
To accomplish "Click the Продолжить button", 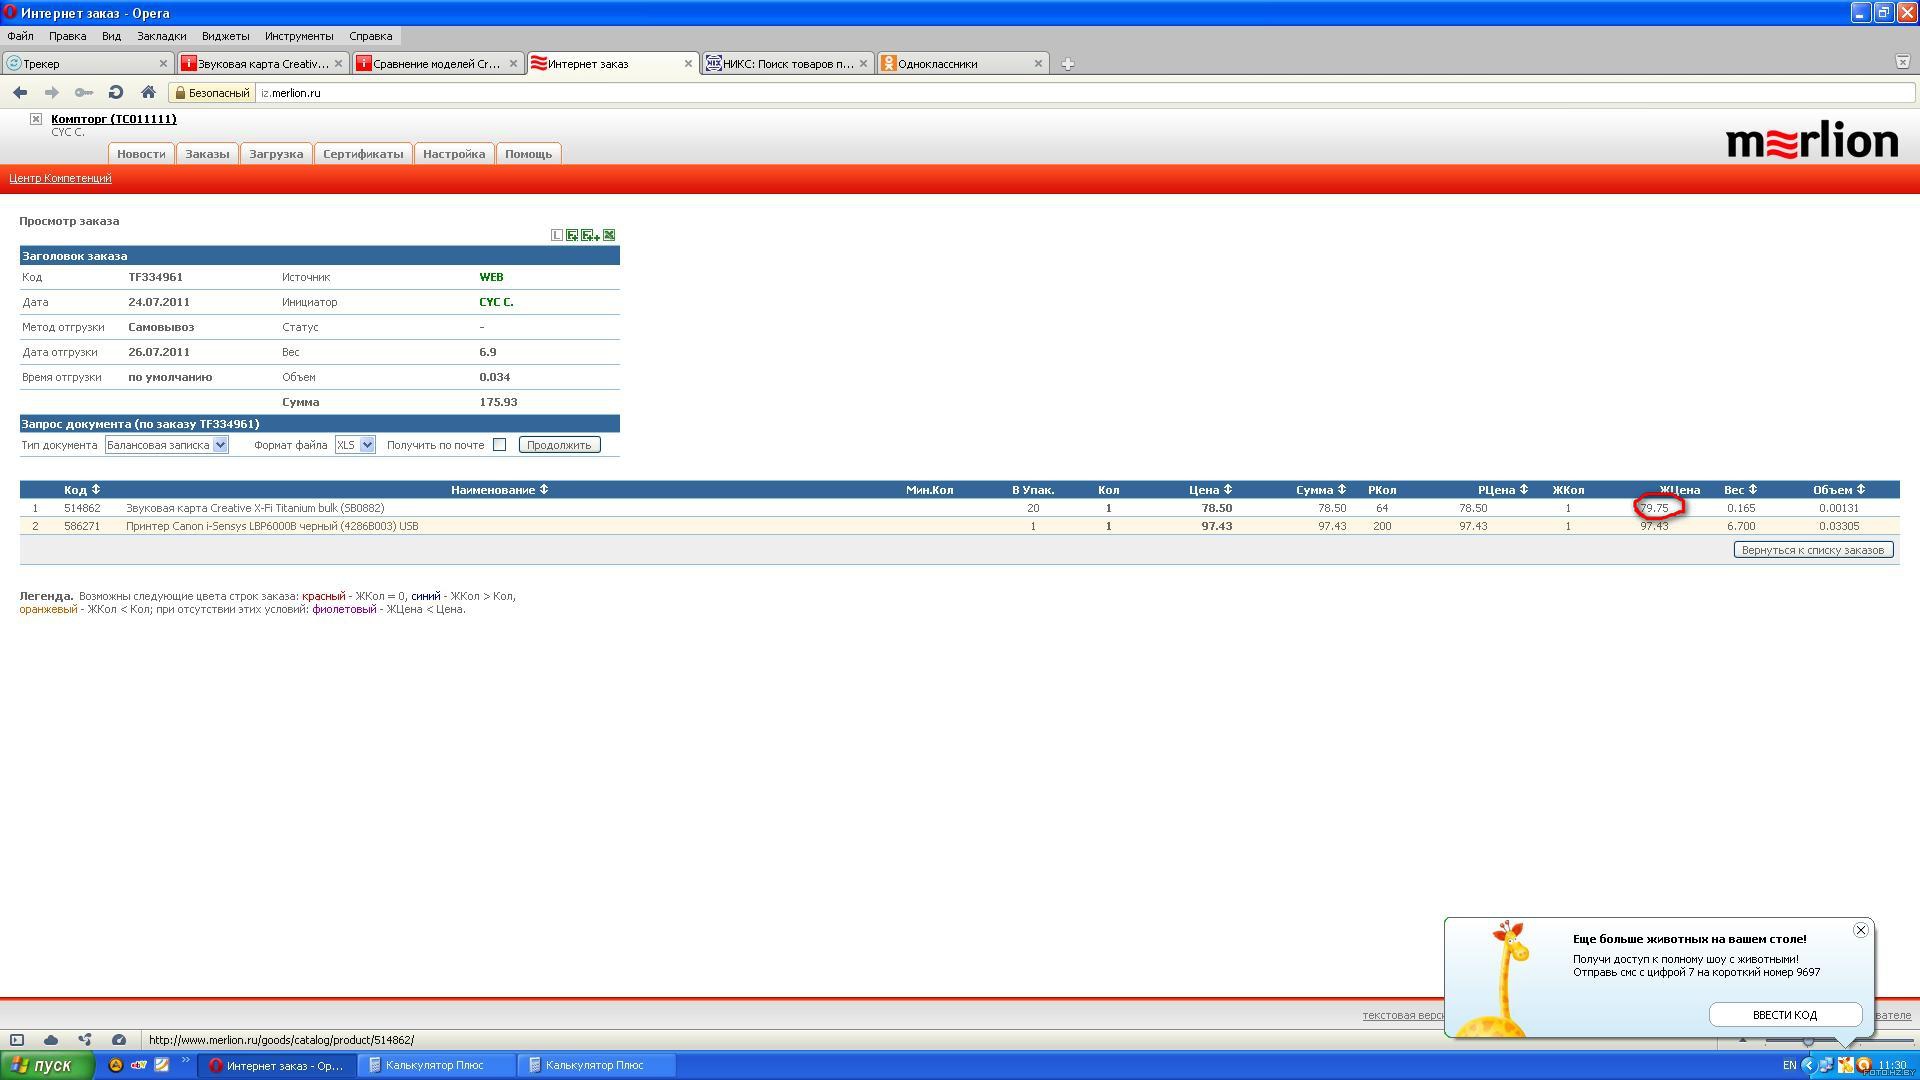I will pos(559,445).
